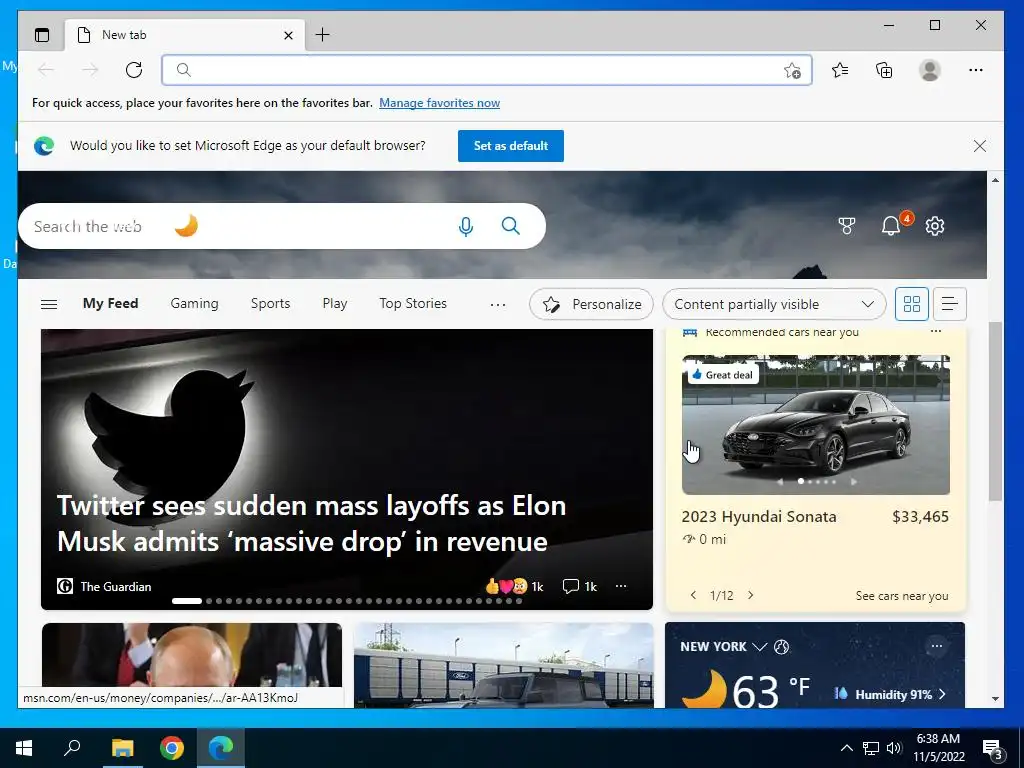Switch to list layout view
The width and height of the screenshot is (1024, 768).
[950, 304]
